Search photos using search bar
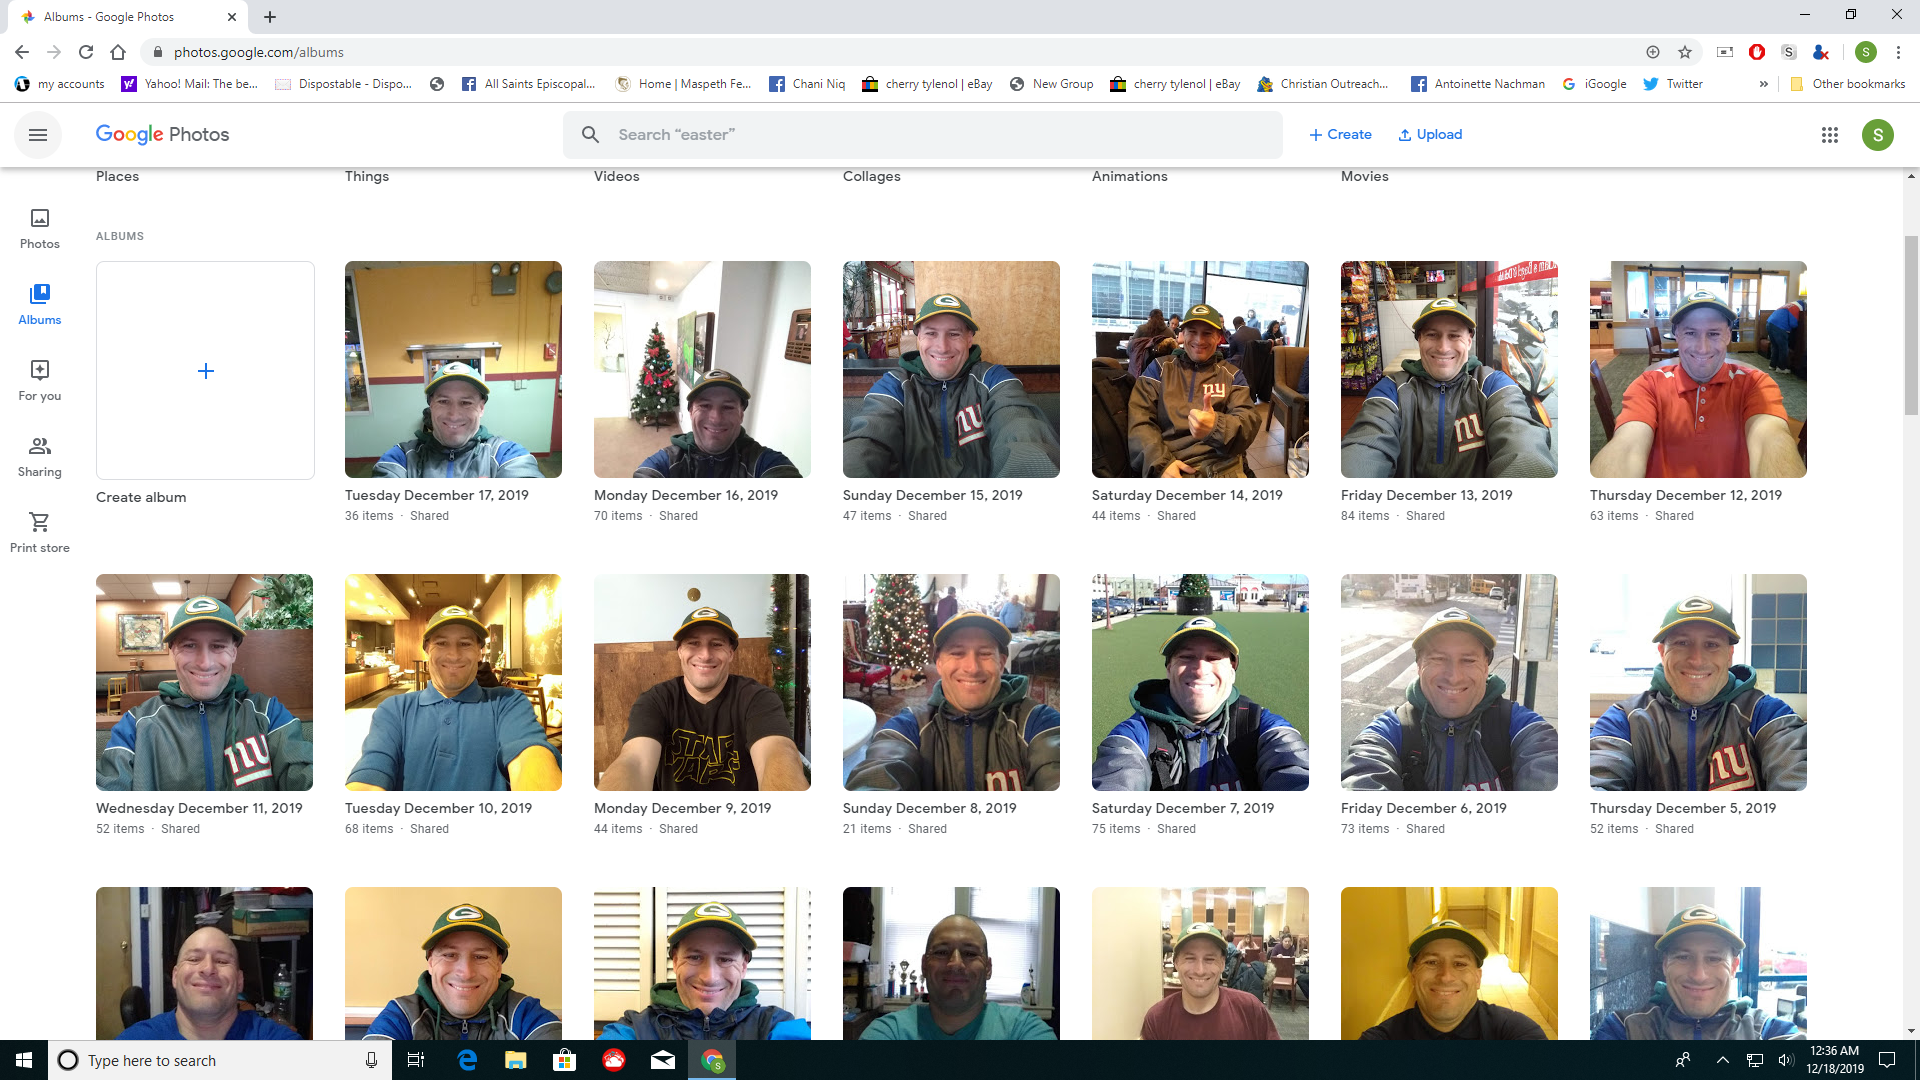This screenshot has width=1920, height=1080. coord(923,133)
